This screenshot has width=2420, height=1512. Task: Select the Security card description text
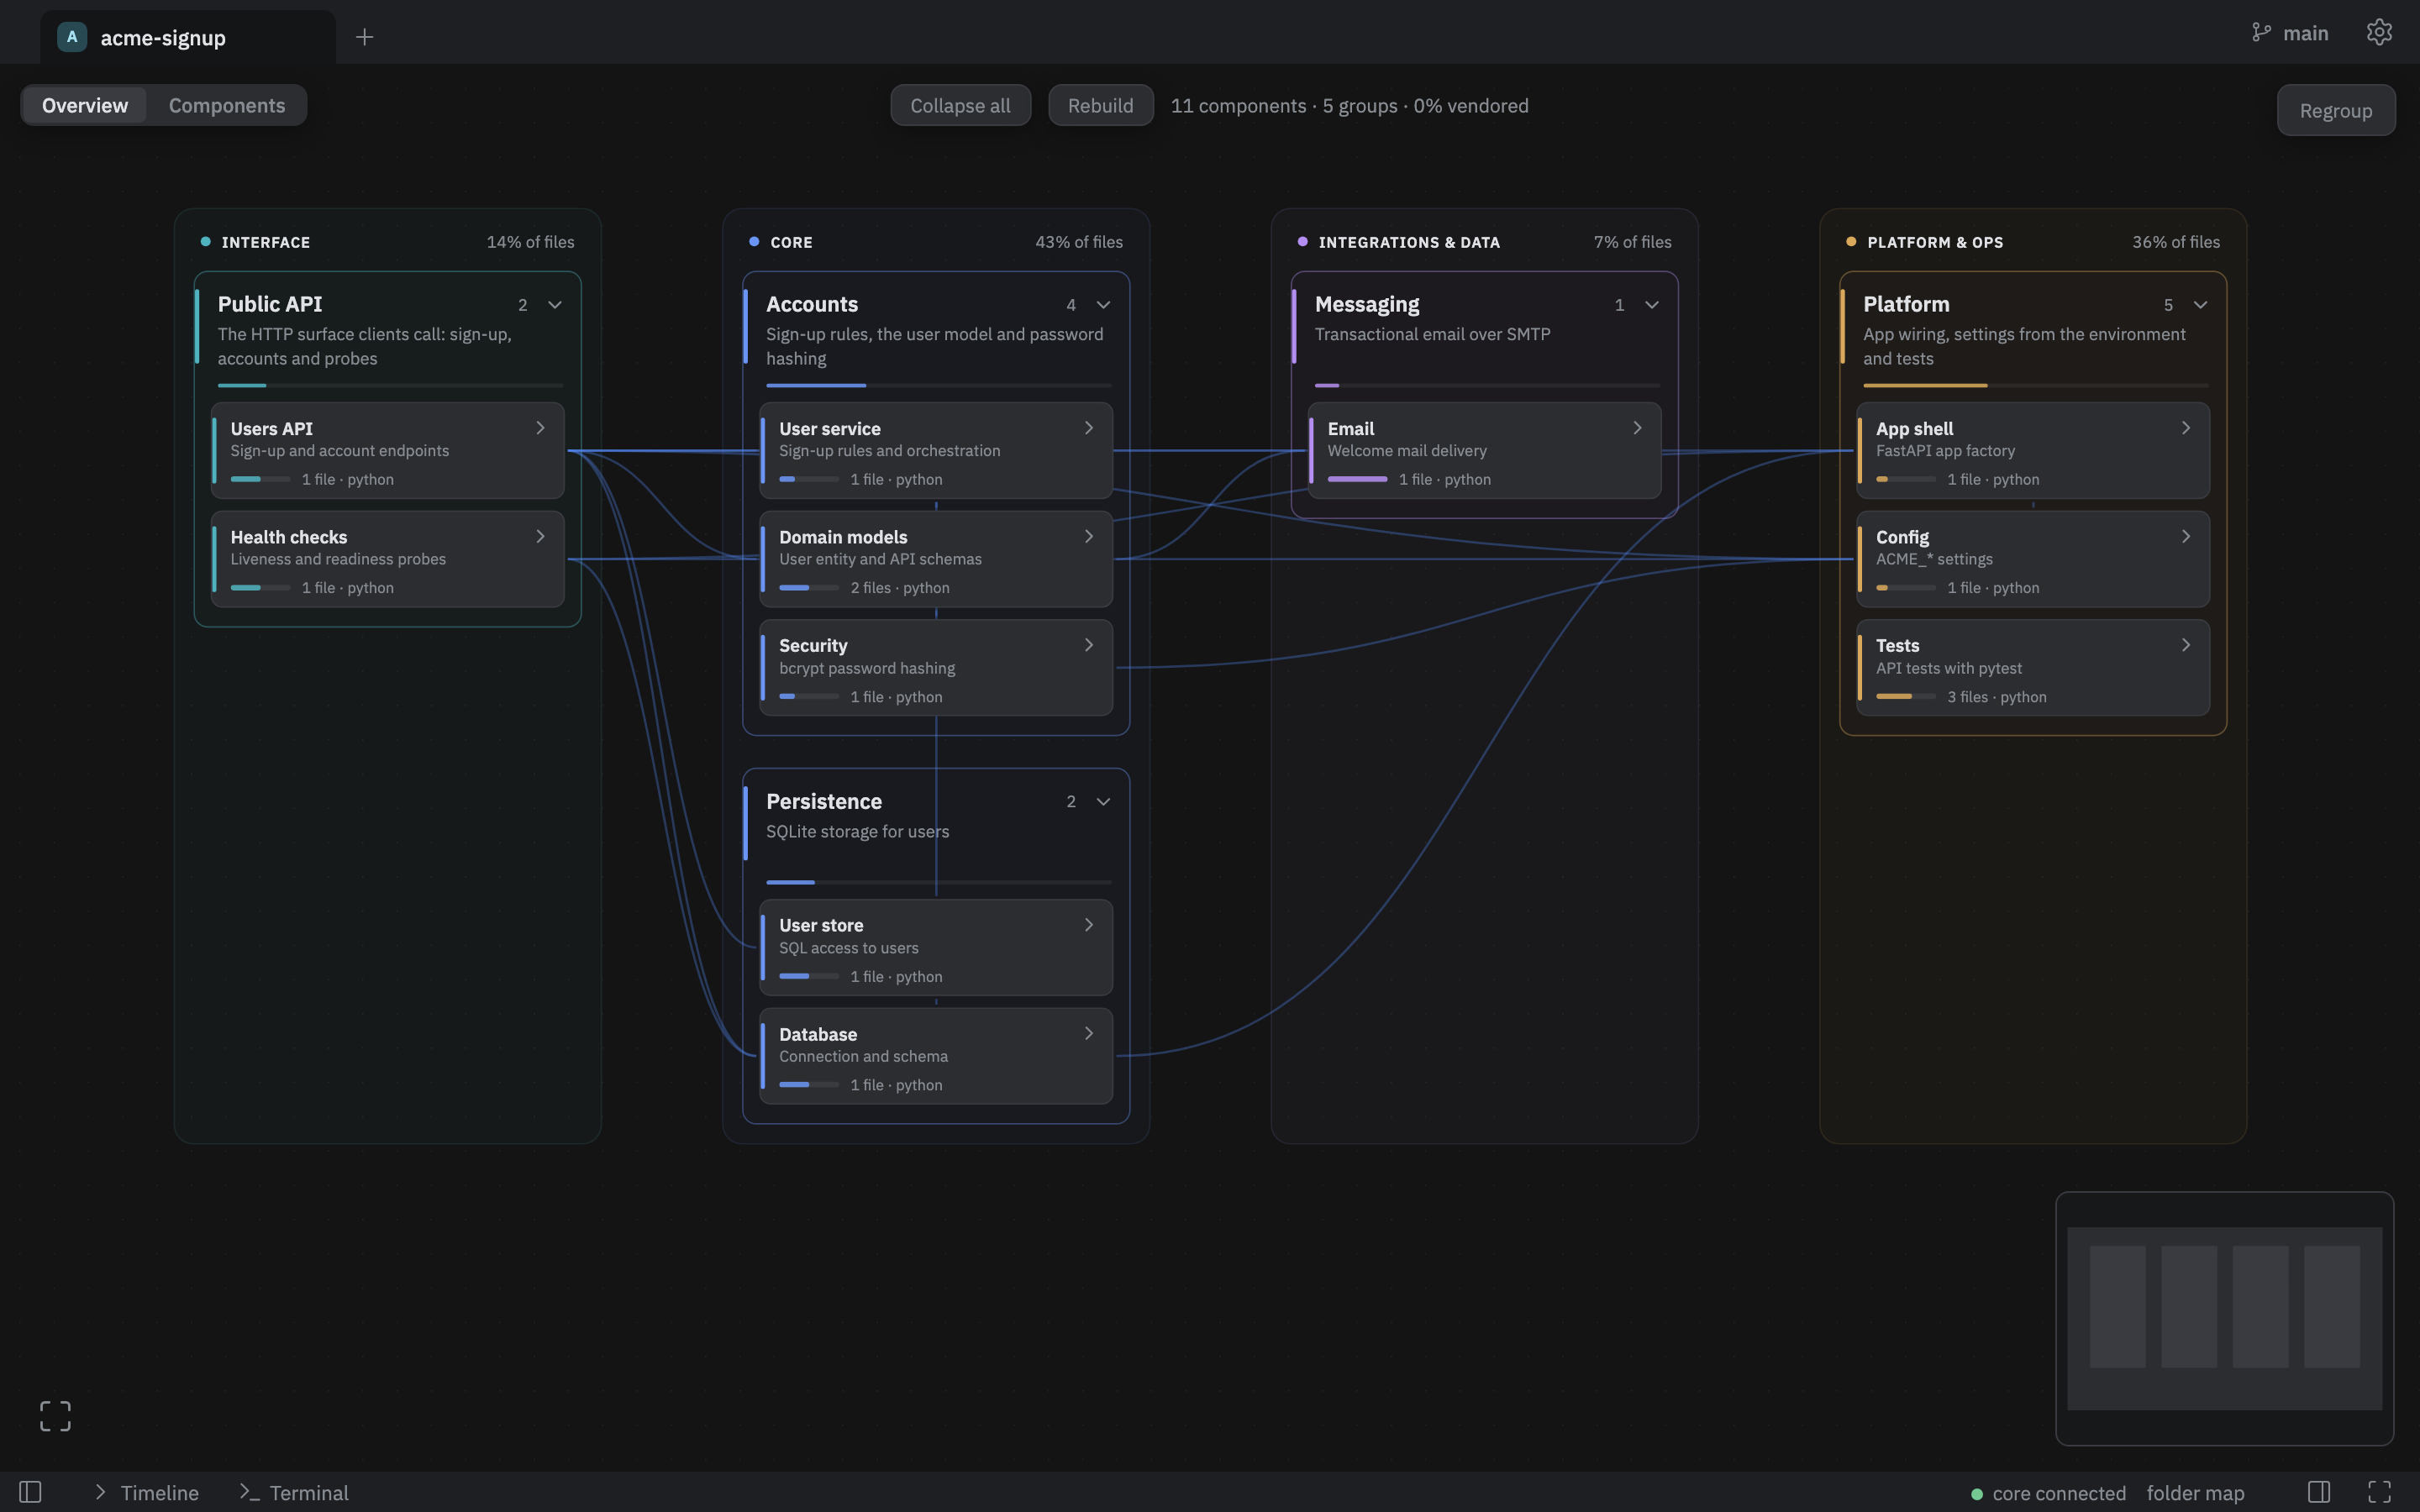pos(867,668)
